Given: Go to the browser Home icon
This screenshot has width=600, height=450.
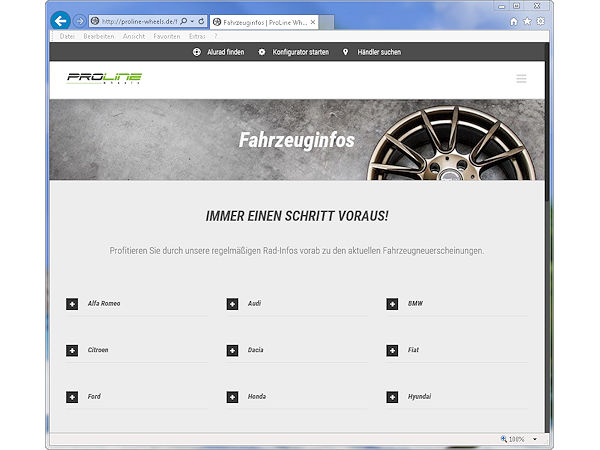Looking at the screenshot, I should click(x=514, y=21).
